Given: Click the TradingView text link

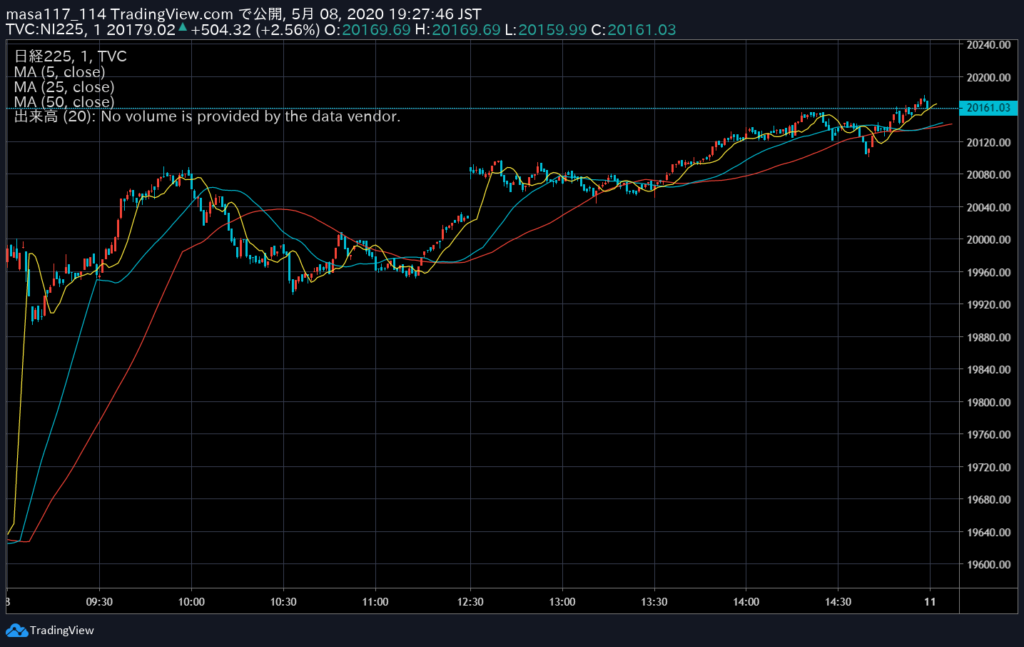Looking at the screenshot, I should click(61, 630).
